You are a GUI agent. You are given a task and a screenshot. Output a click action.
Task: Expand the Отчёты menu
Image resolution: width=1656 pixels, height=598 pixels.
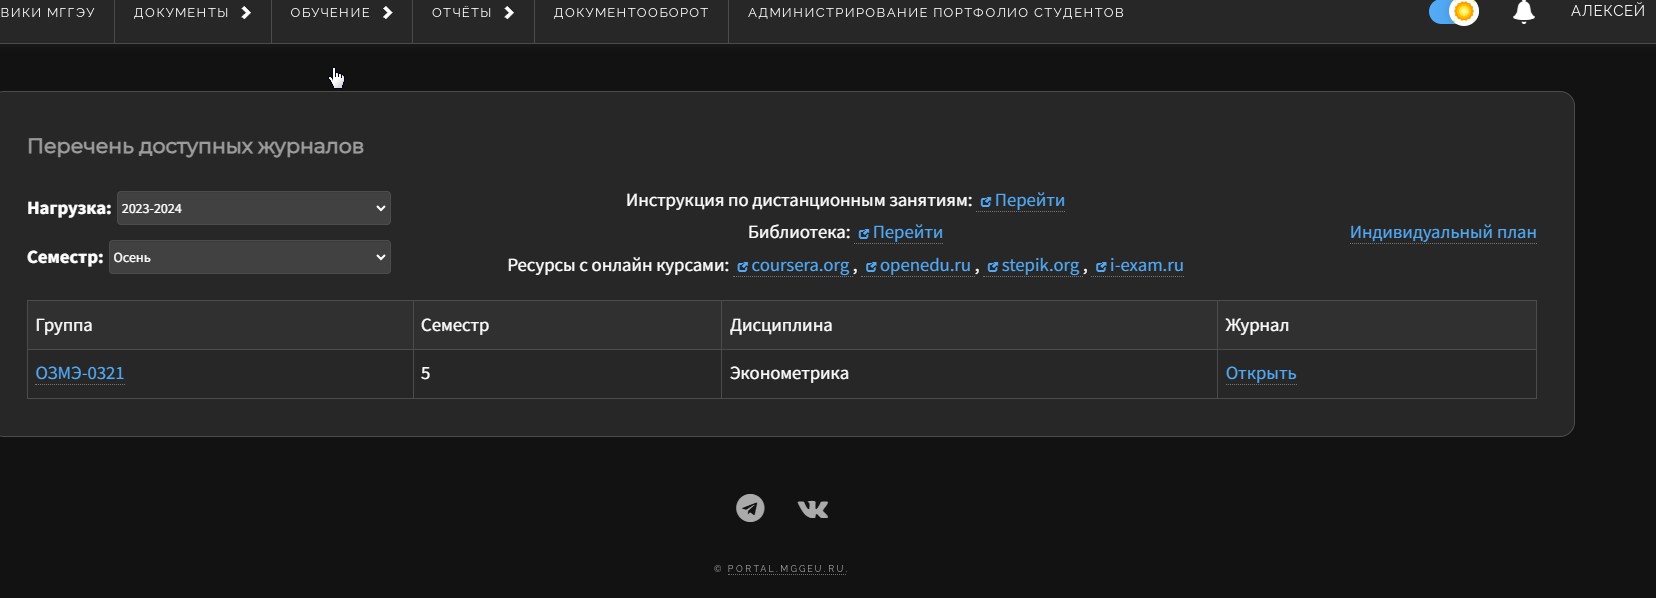472,13
